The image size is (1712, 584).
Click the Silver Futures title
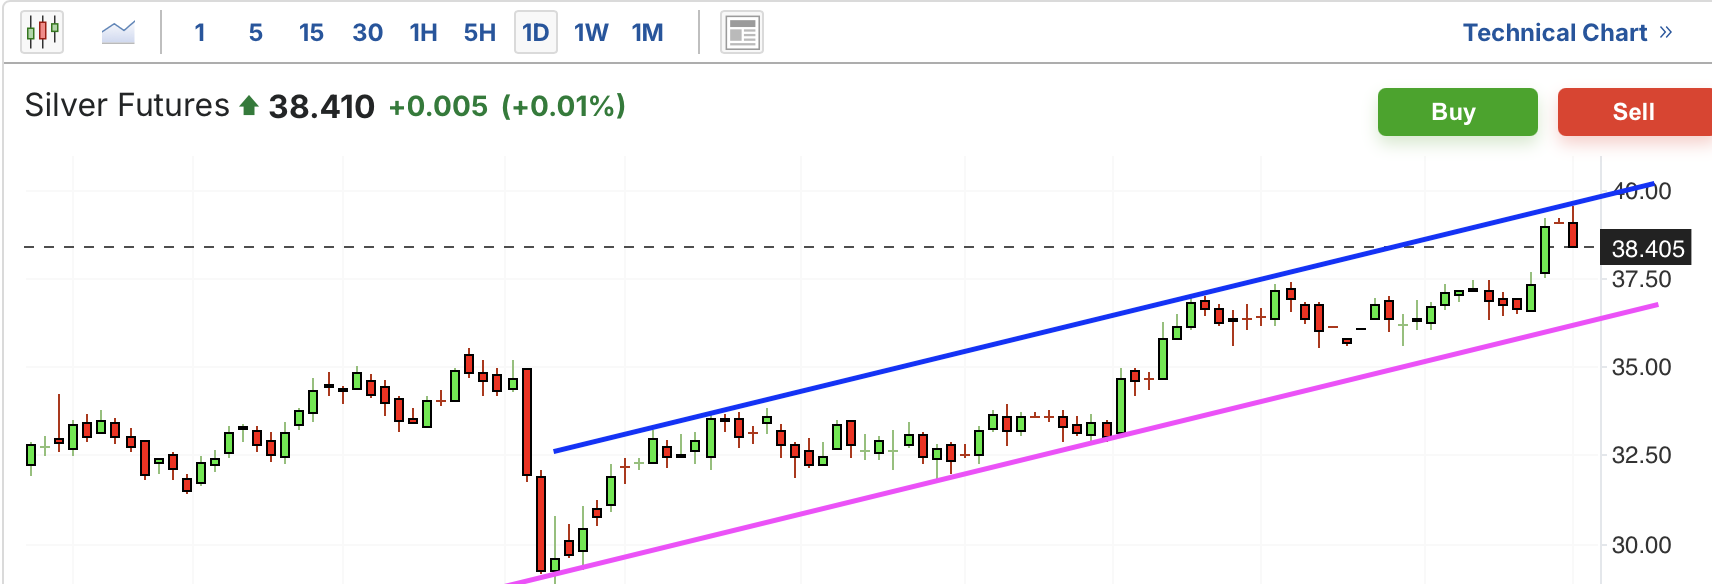(x=127, y=105)
